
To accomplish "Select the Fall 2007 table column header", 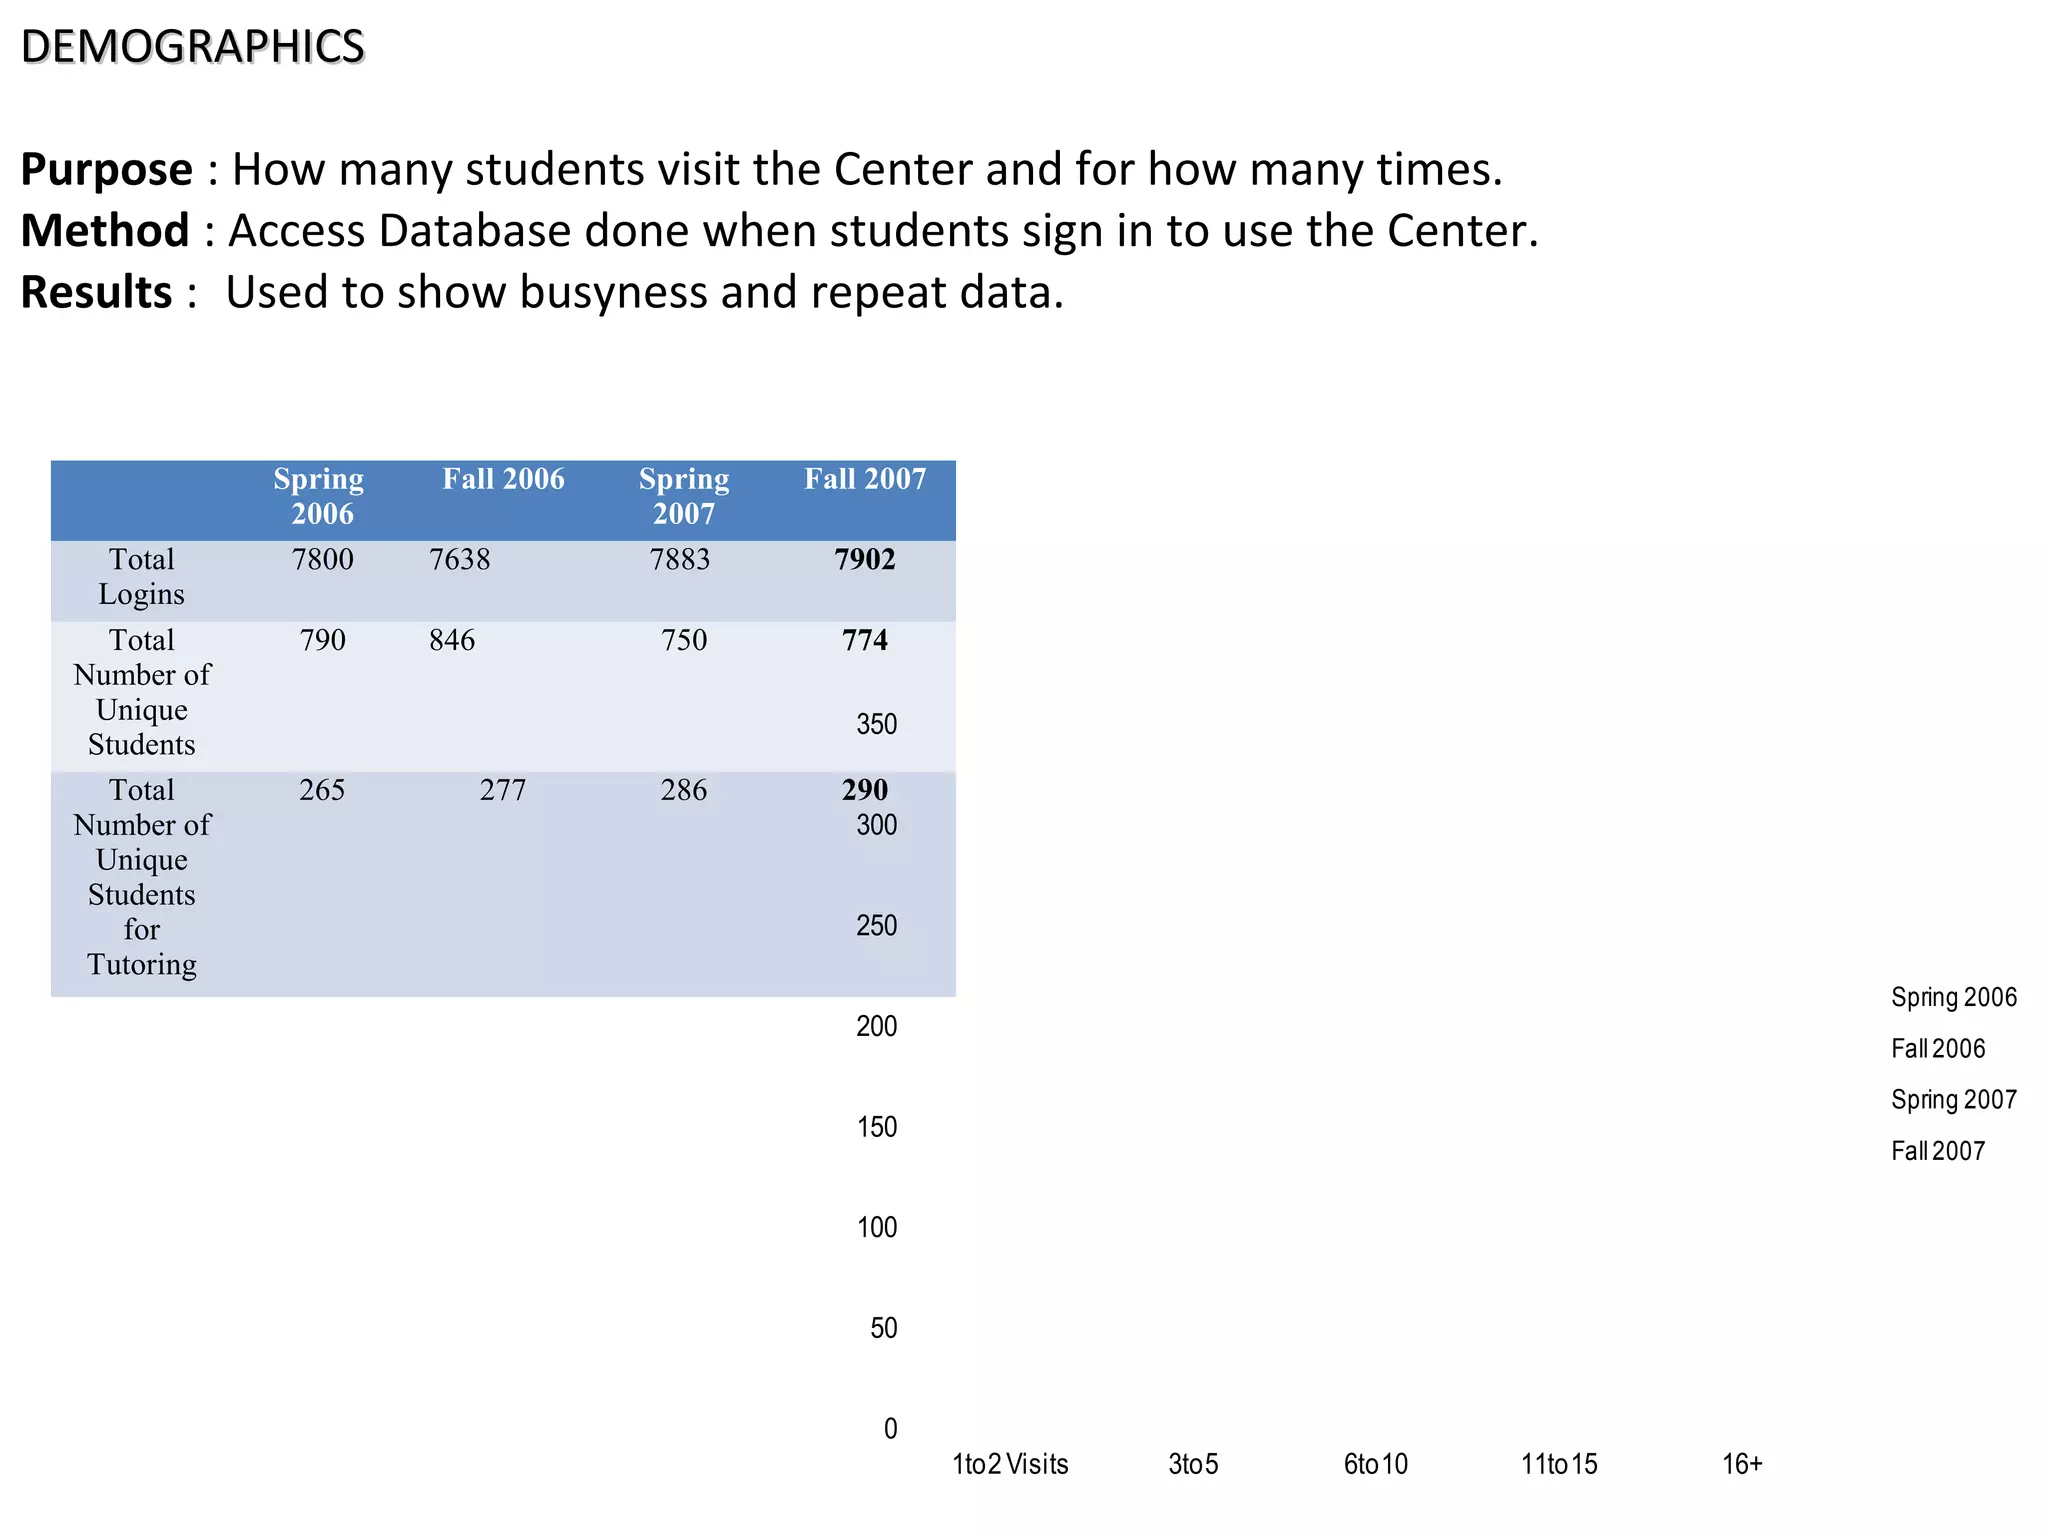I will 865,479.
